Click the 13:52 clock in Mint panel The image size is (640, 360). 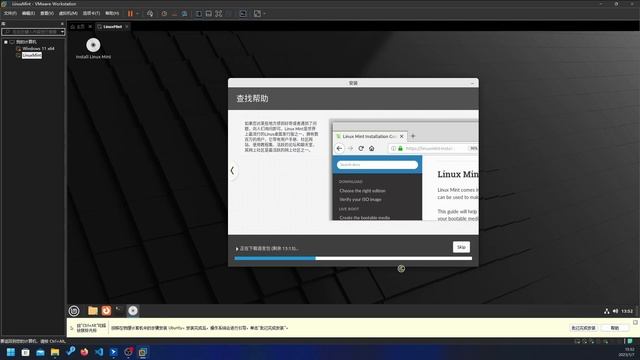(x=627, y=311)
